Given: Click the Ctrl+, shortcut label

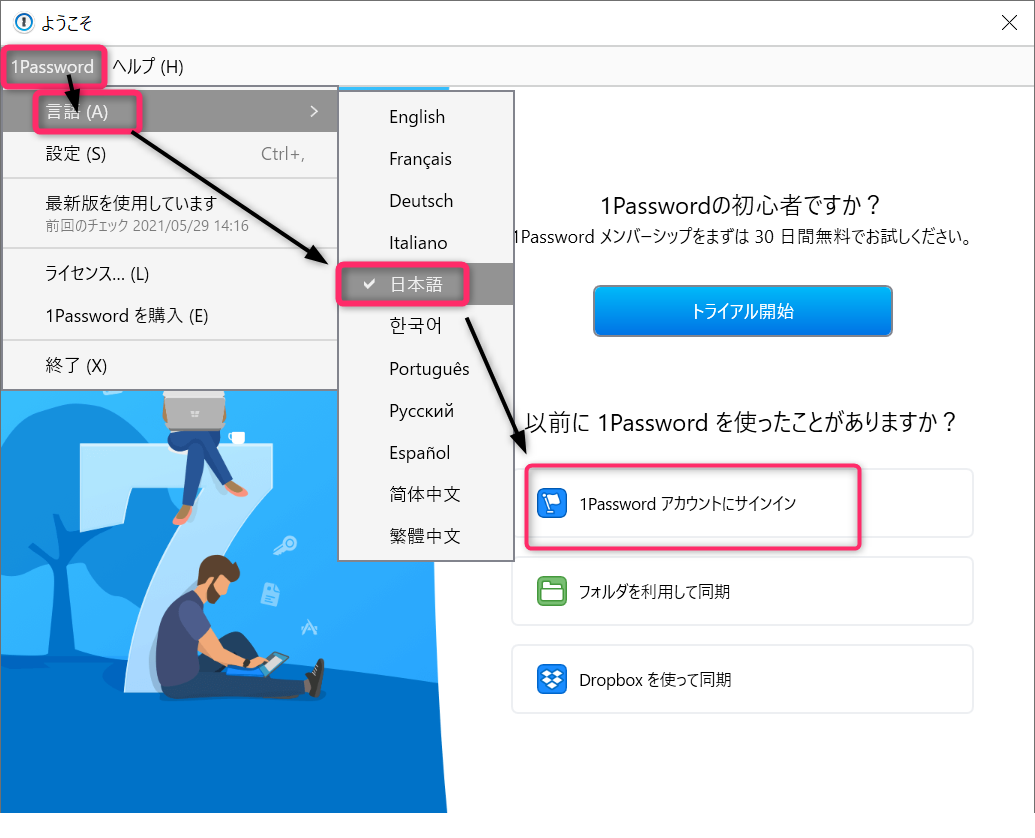Looking at the screenshot, I should pyautogui.click(x=283, y=154).
